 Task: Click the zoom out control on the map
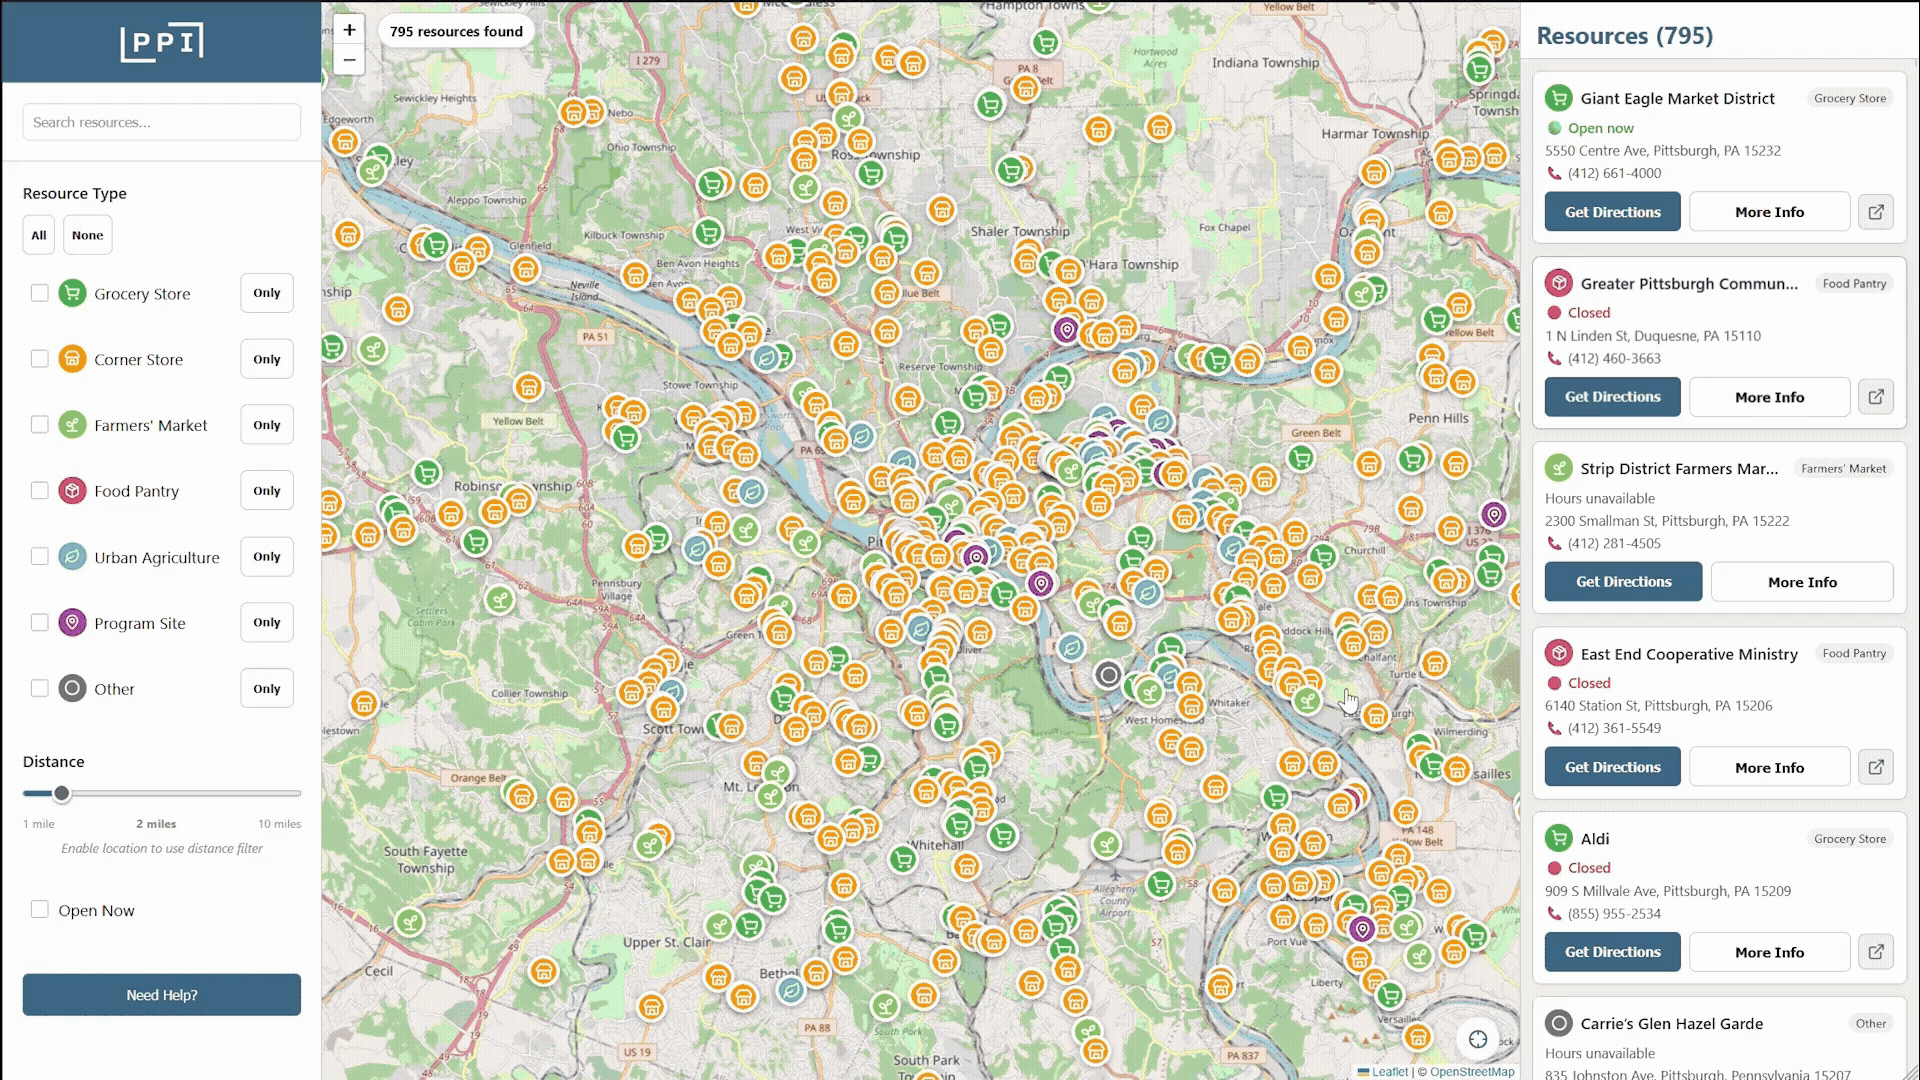click(349, 60)
